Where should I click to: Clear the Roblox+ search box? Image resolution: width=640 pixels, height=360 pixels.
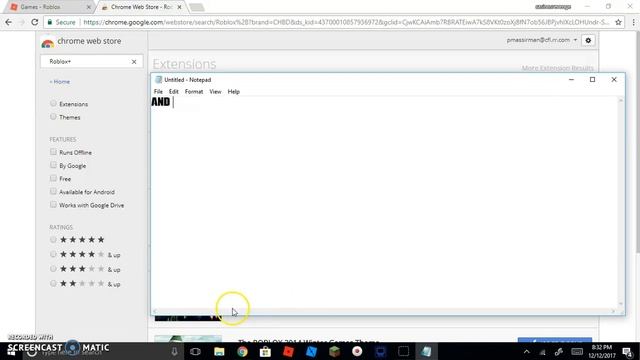click(134, 62)
